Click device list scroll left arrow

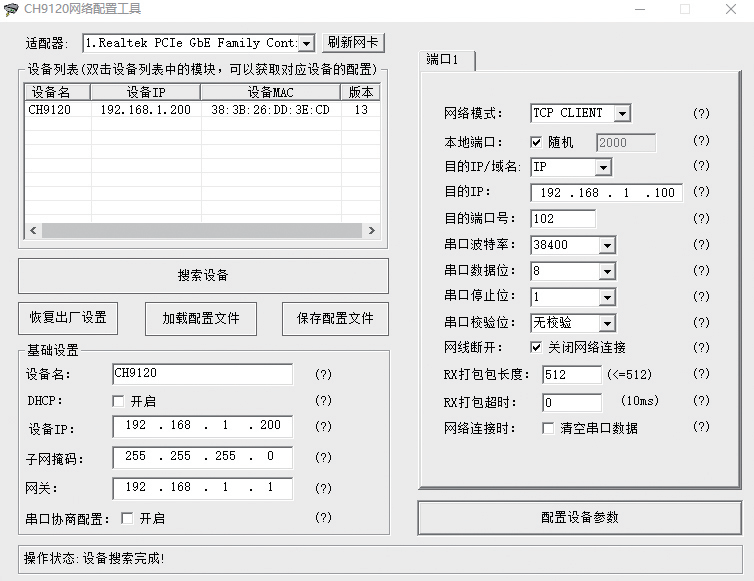pos(33,230)
